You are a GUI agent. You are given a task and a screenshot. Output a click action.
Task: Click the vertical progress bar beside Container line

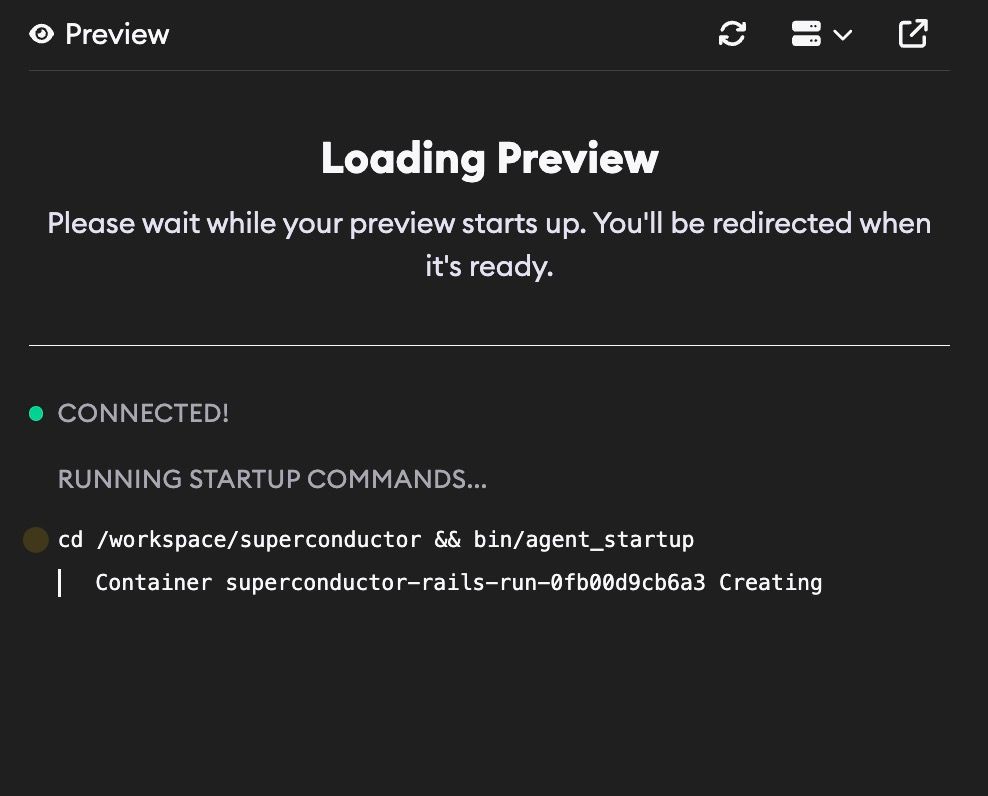click(61, 582)
